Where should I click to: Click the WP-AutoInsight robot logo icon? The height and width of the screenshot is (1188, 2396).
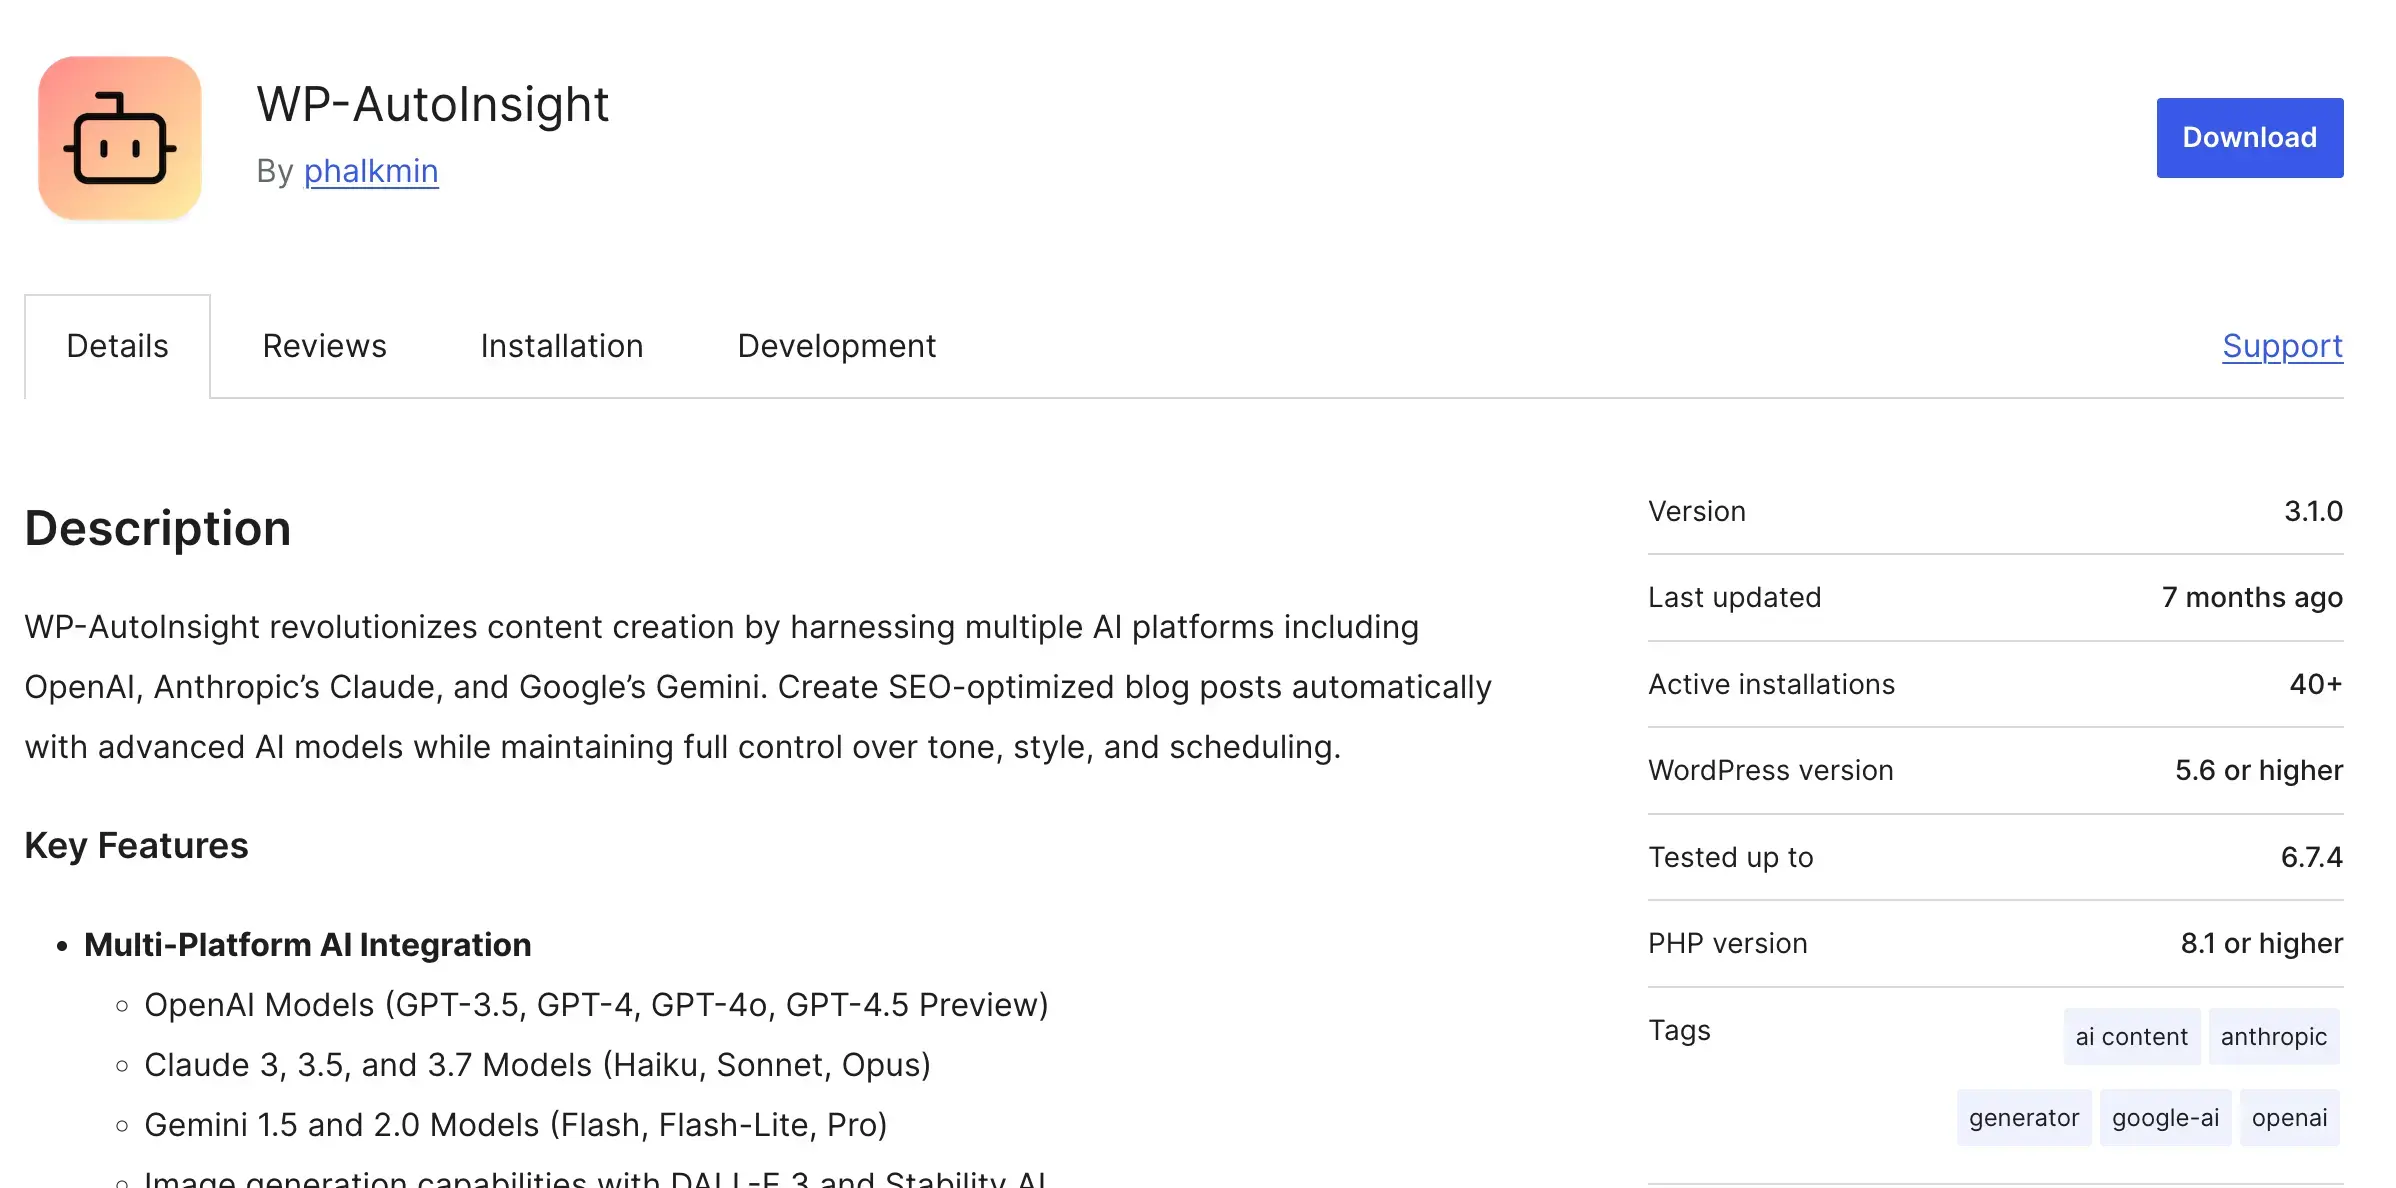(119, 138)
